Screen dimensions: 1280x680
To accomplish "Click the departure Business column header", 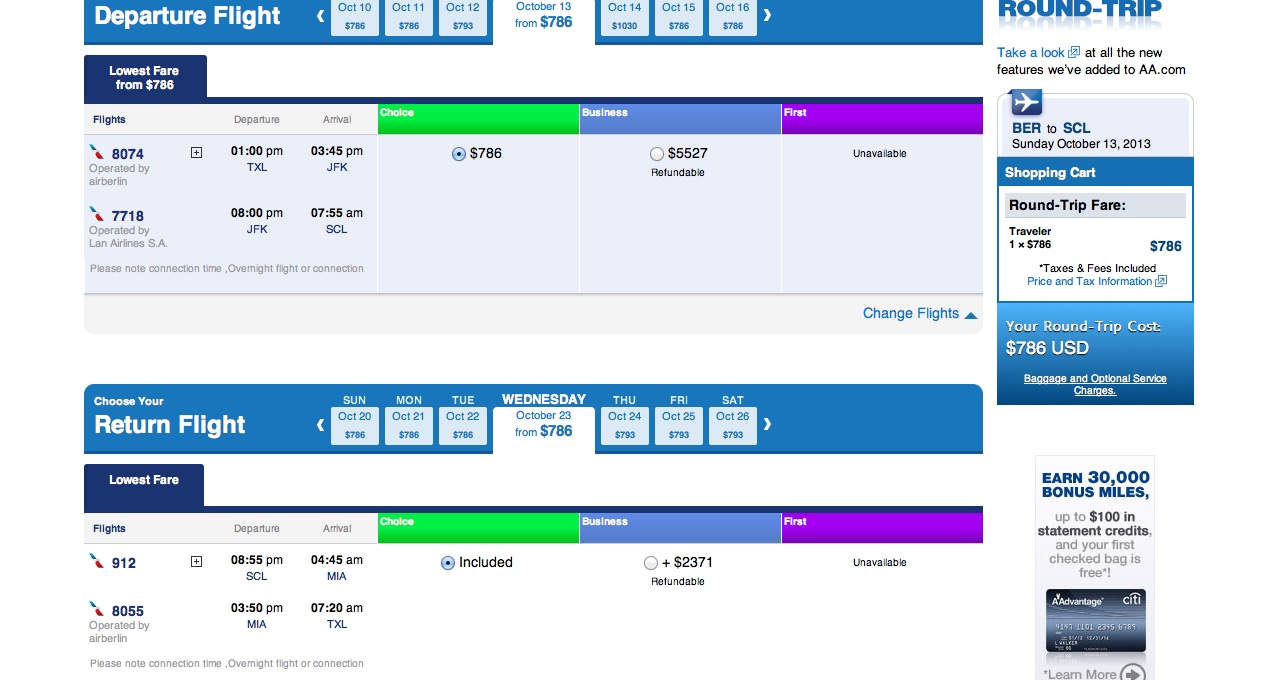I will pos(680,119).
